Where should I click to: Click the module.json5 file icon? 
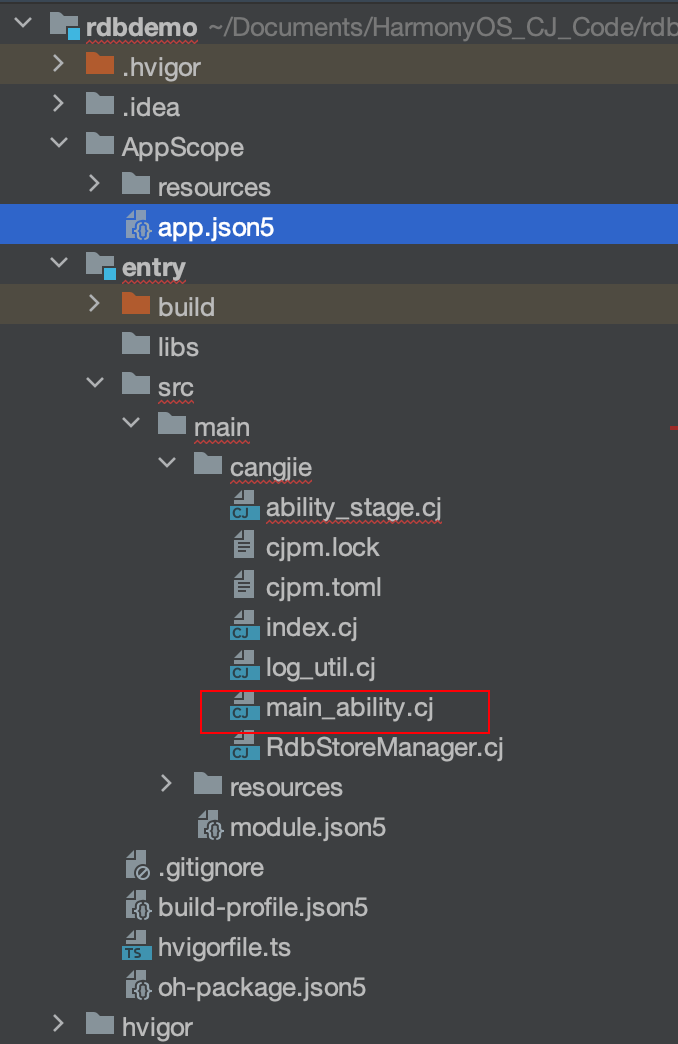[208, 828]
